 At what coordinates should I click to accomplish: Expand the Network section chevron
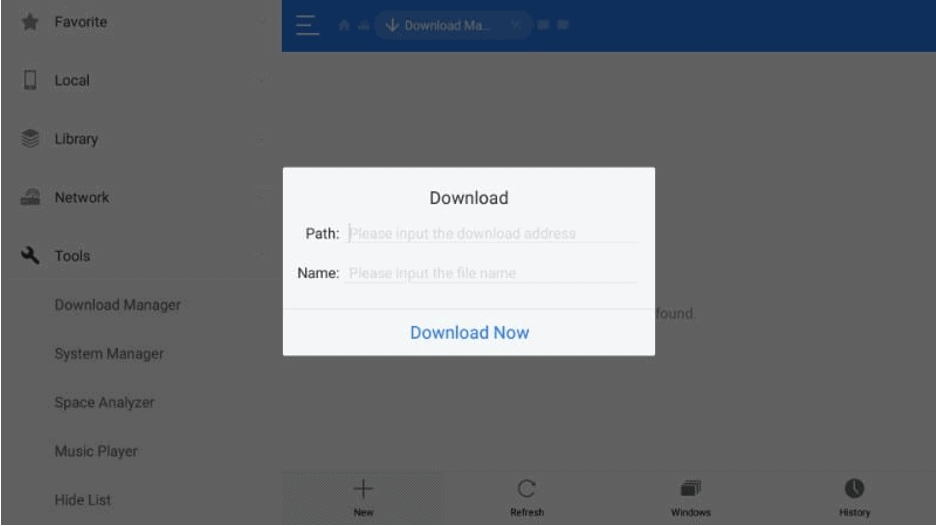click(262, 198)
